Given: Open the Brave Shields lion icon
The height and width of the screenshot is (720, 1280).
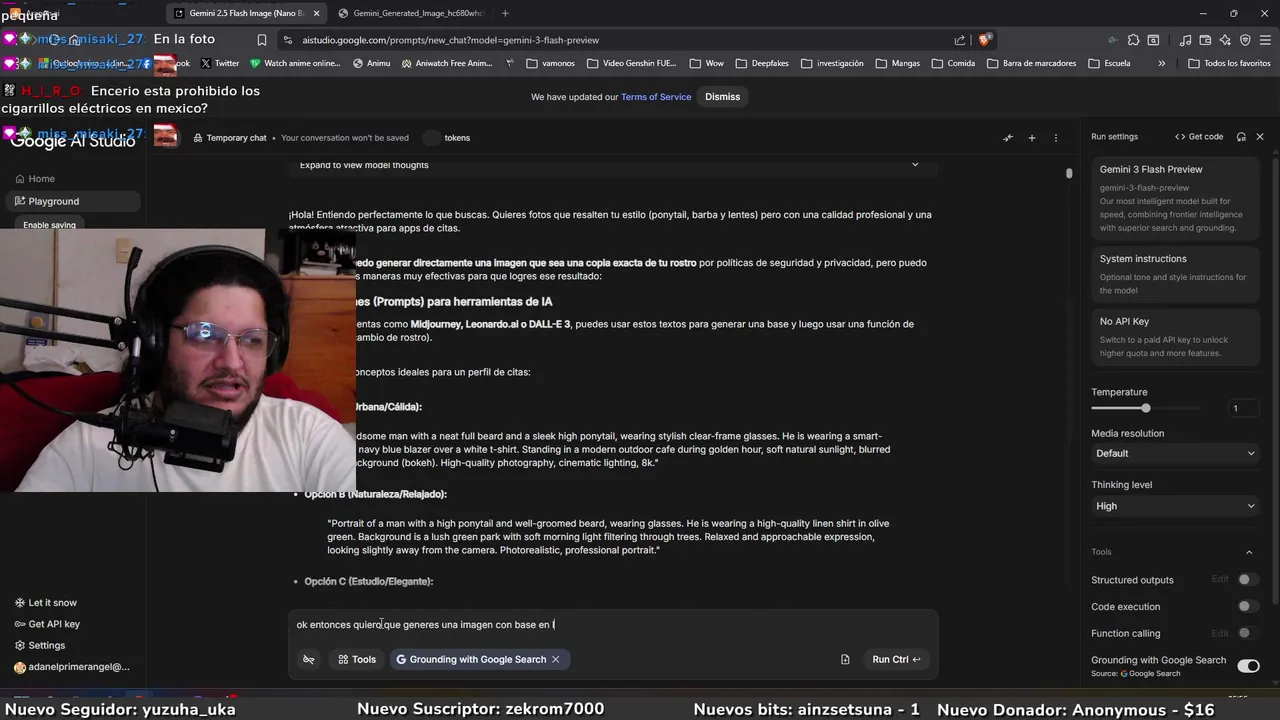Looking at the screenshot, I should [x=985, y=40].
